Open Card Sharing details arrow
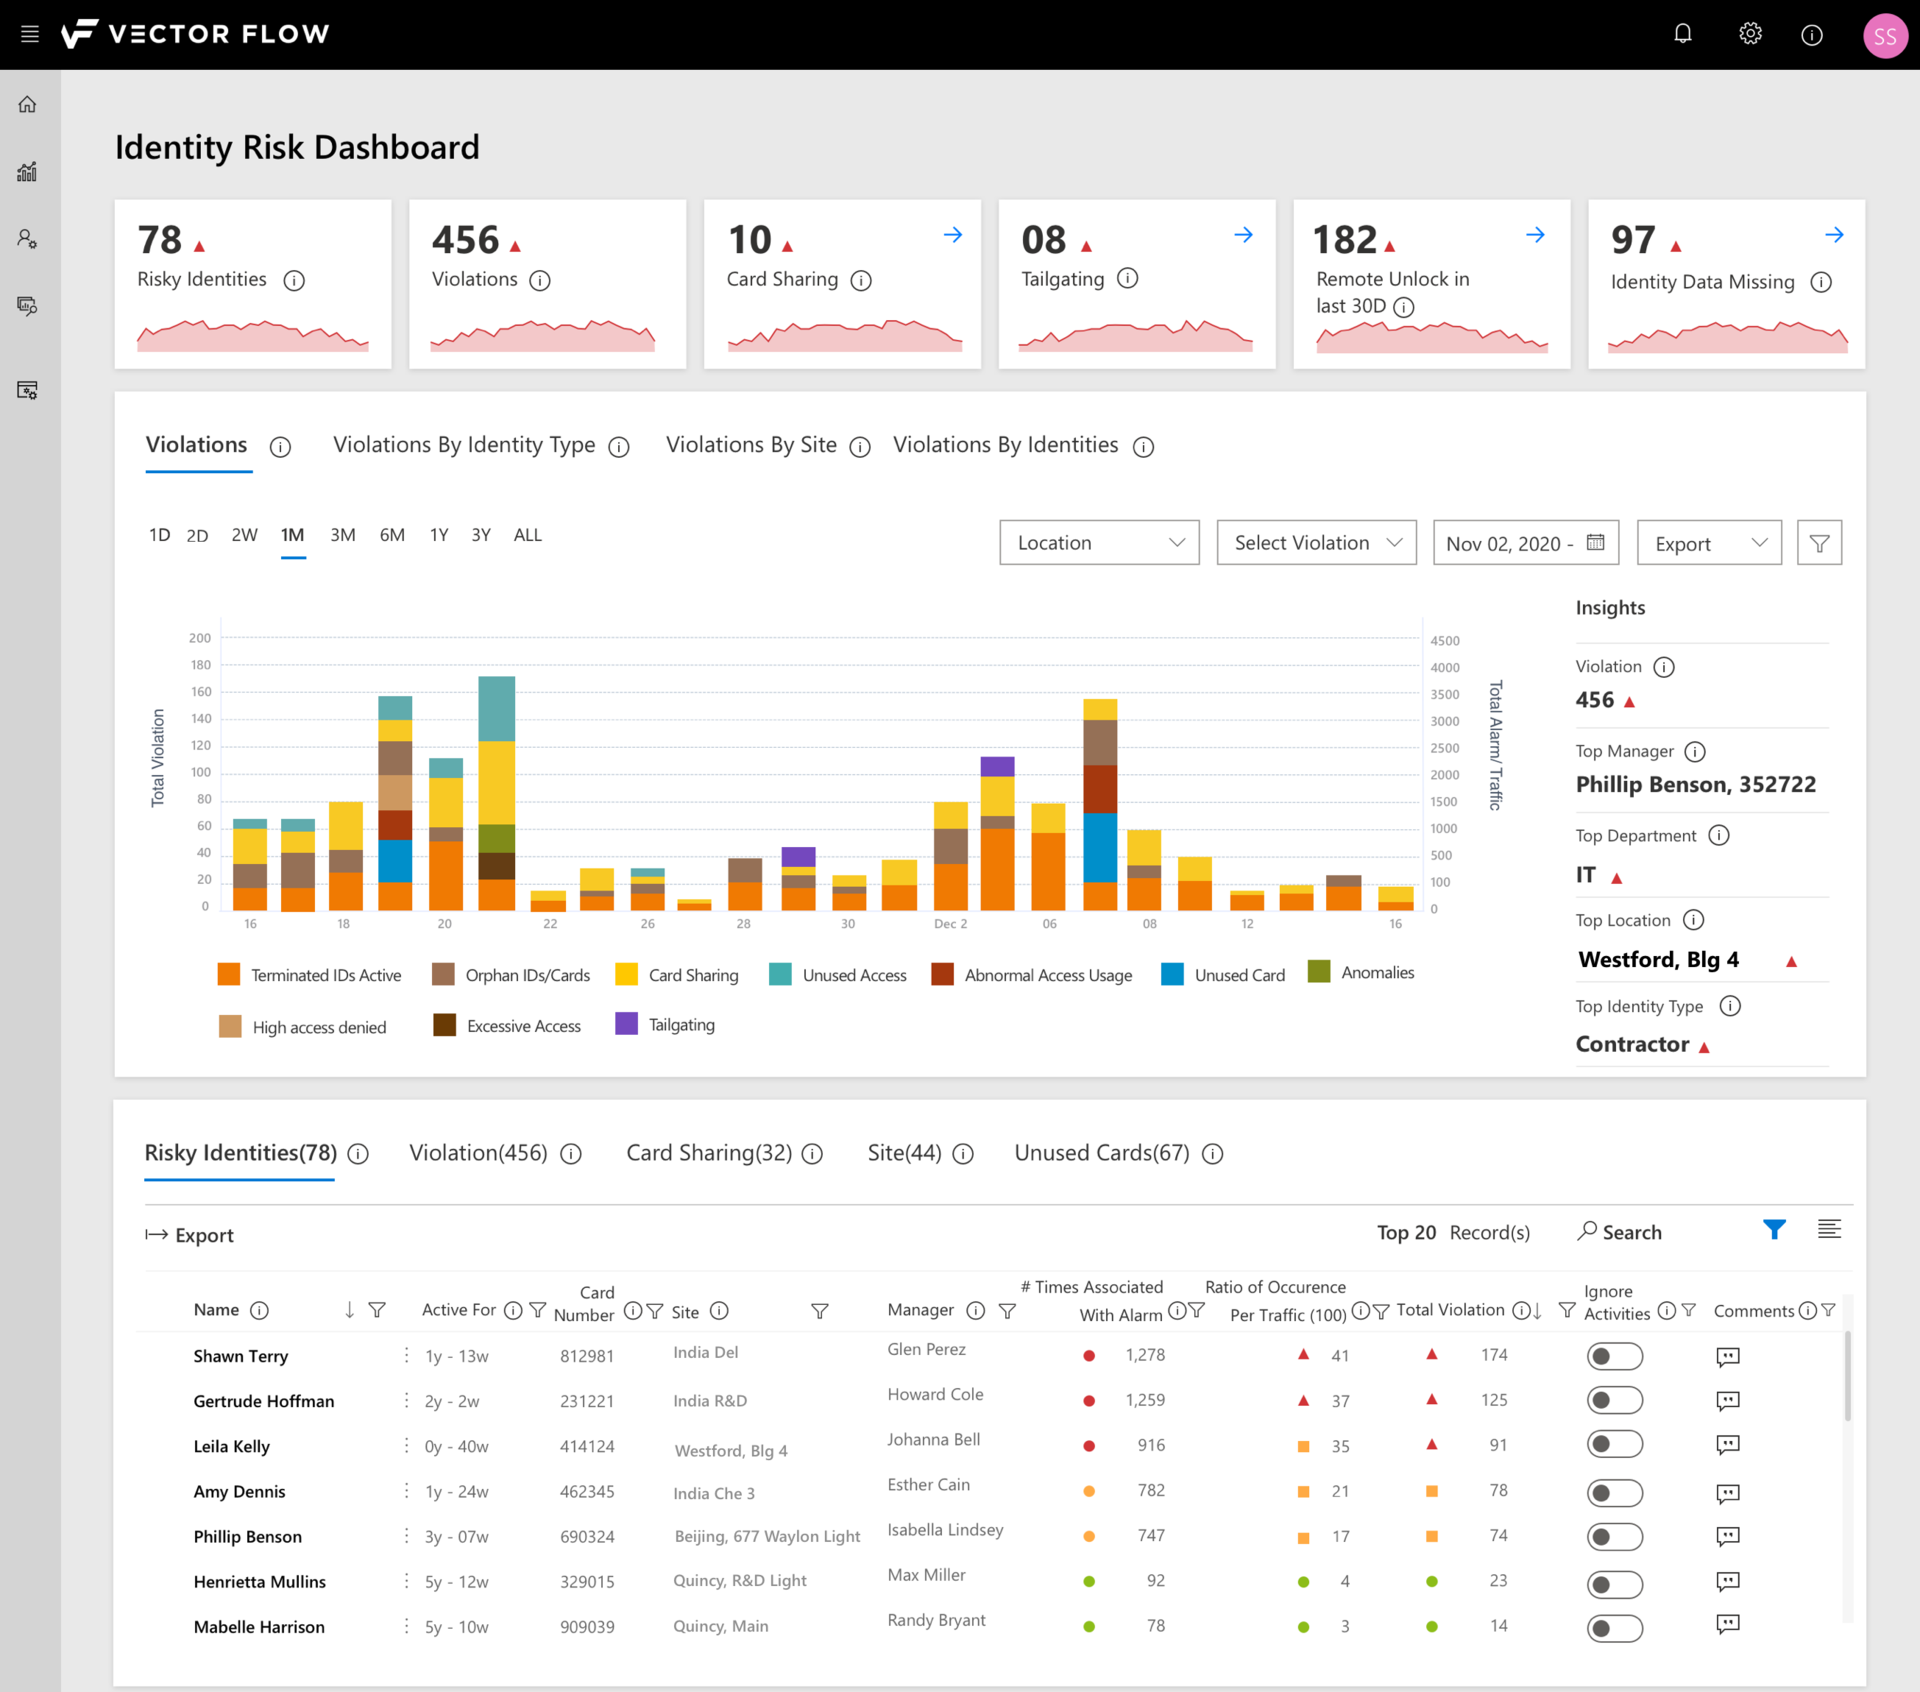Image resolution: width=1920 pixels, height=1692 pixels. [x=952, y=235]
